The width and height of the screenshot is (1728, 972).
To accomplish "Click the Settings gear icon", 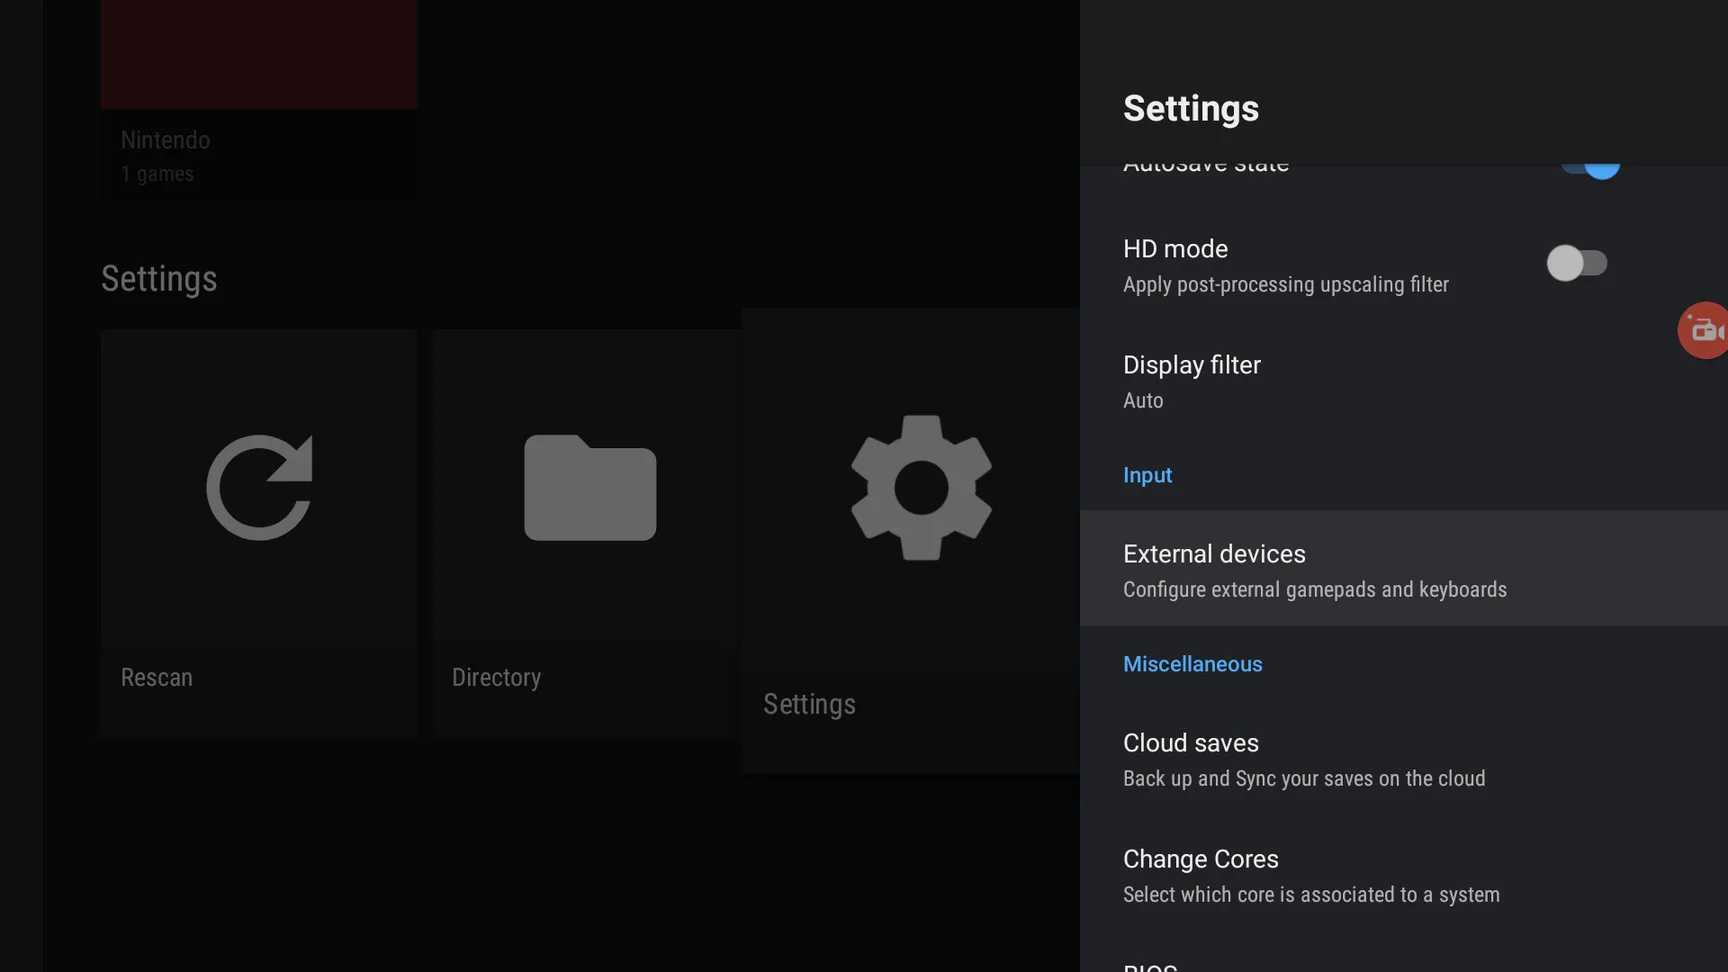I will [x=921, y=488].
